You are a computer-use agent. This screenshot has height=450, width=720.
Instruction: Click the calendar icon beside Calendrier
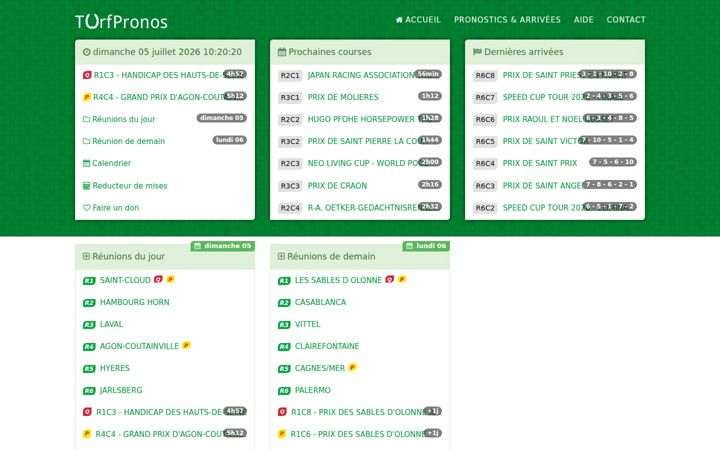tap(86, 163)
